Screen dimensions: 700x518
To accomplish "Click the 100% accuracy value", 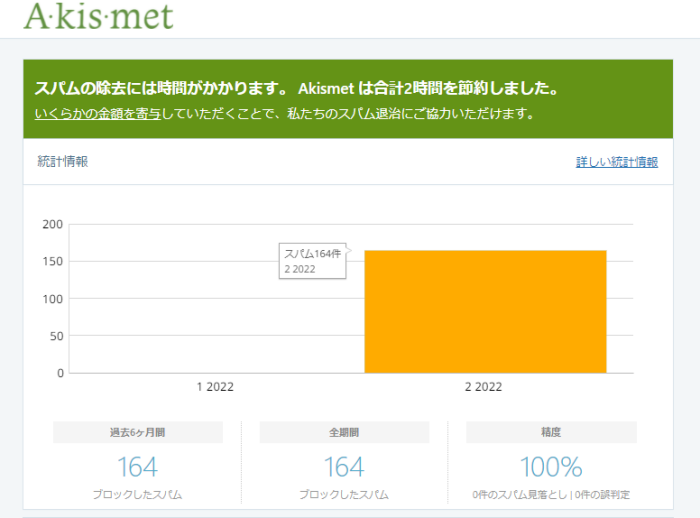I will 551,466.
